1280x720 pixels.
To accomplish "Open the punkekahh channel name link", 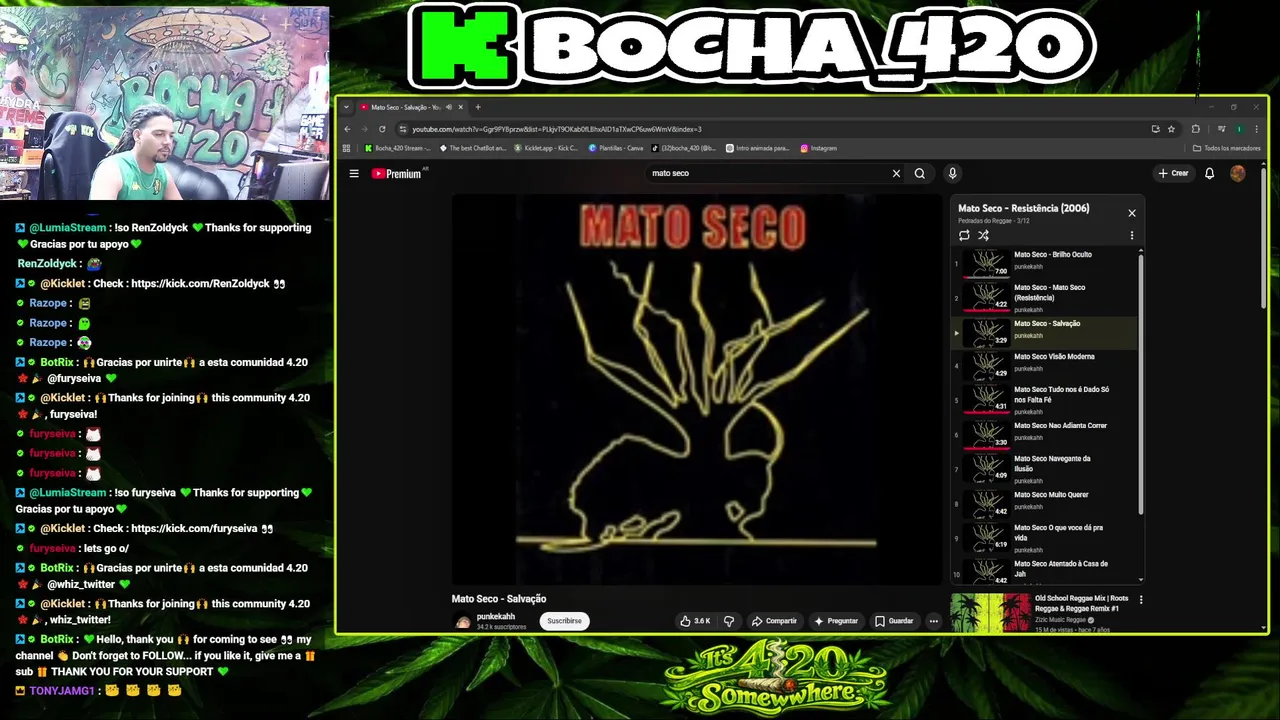I will click(496, 616).
